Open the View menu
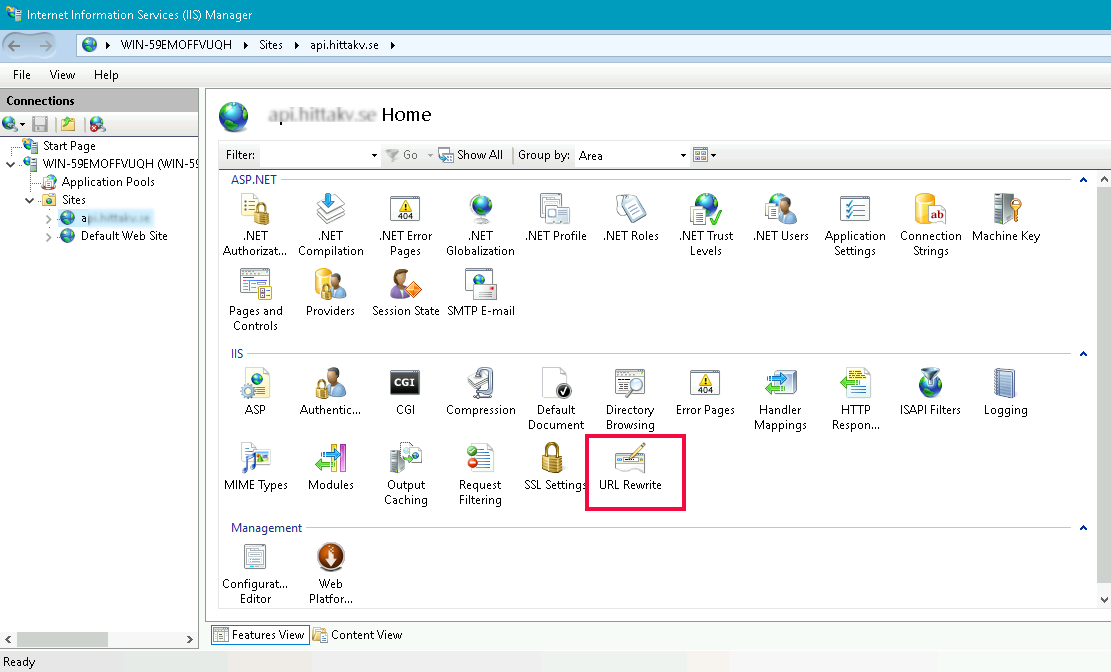The width and height of the screenshot is (1111, 672). (62, 75)
